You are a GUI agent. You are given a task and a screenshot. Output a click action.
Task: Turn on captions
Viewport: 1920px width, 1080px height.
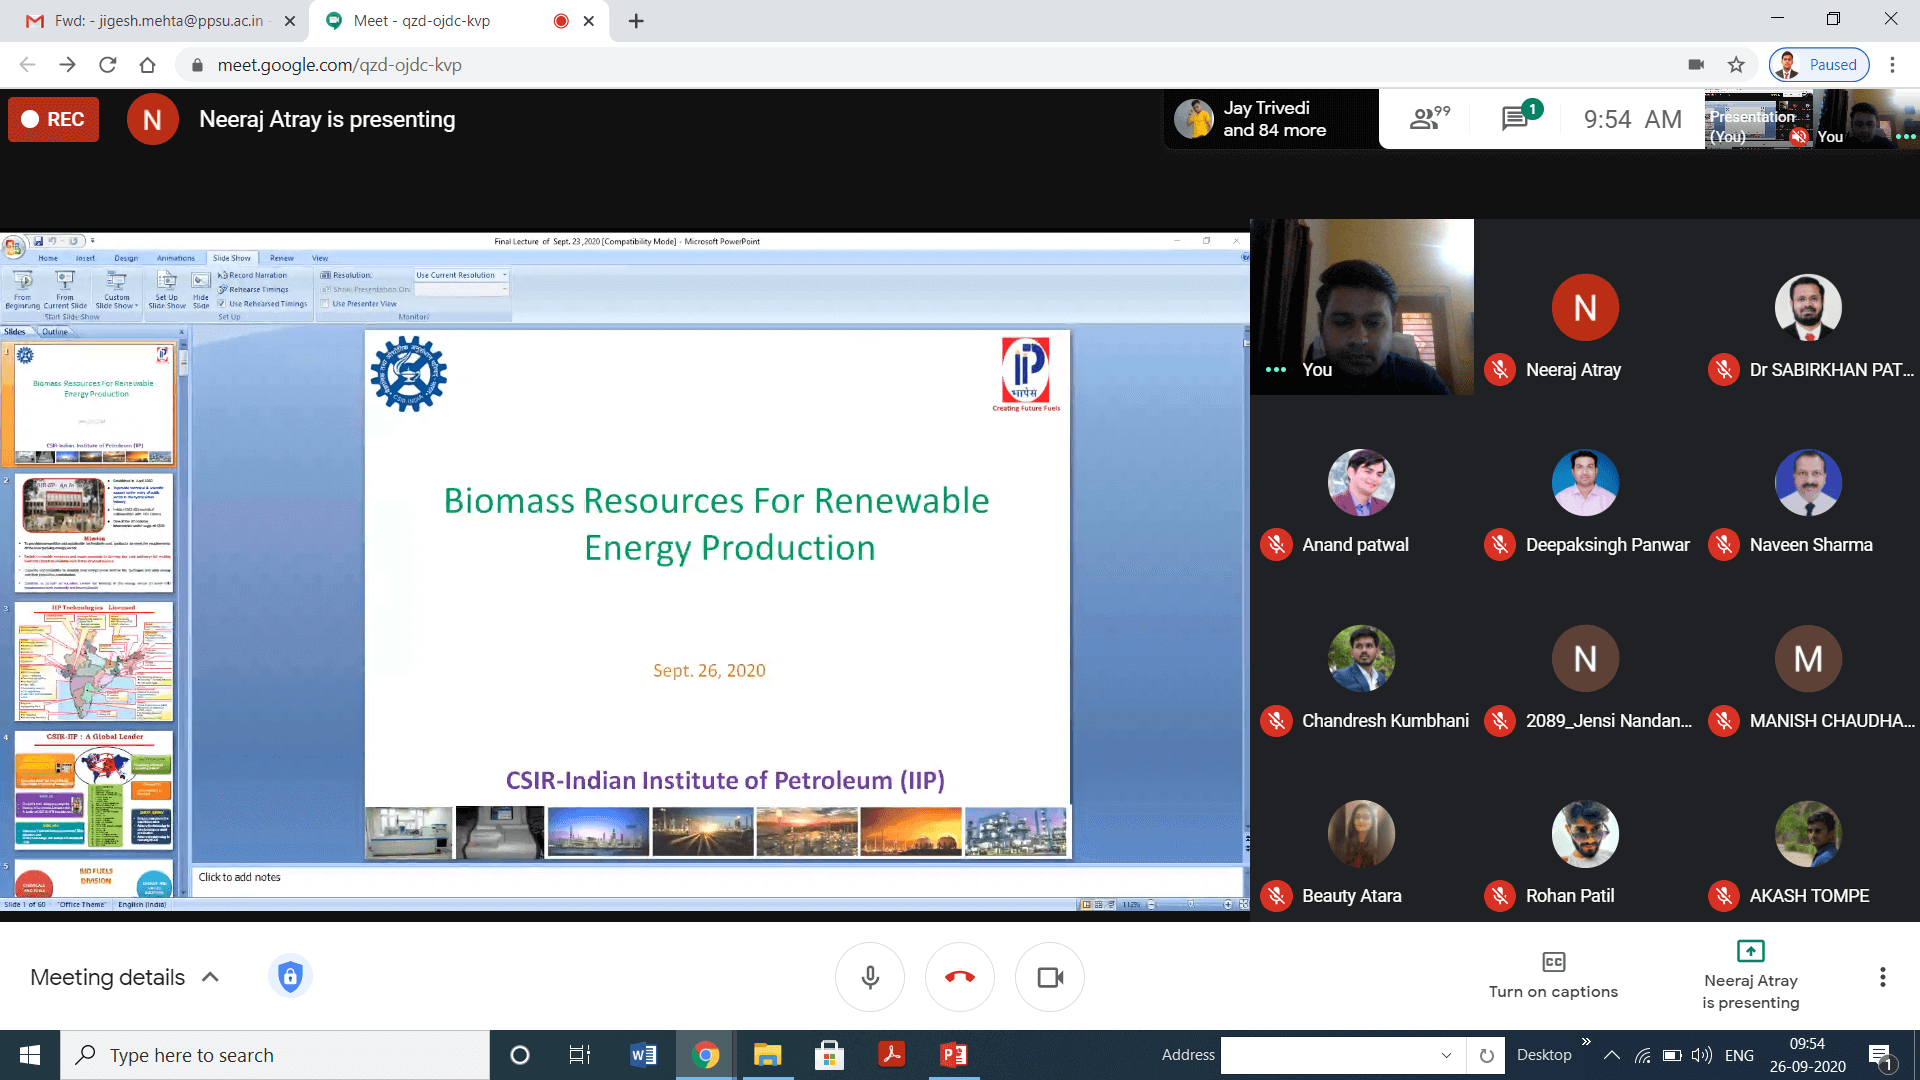[1553, 975]
